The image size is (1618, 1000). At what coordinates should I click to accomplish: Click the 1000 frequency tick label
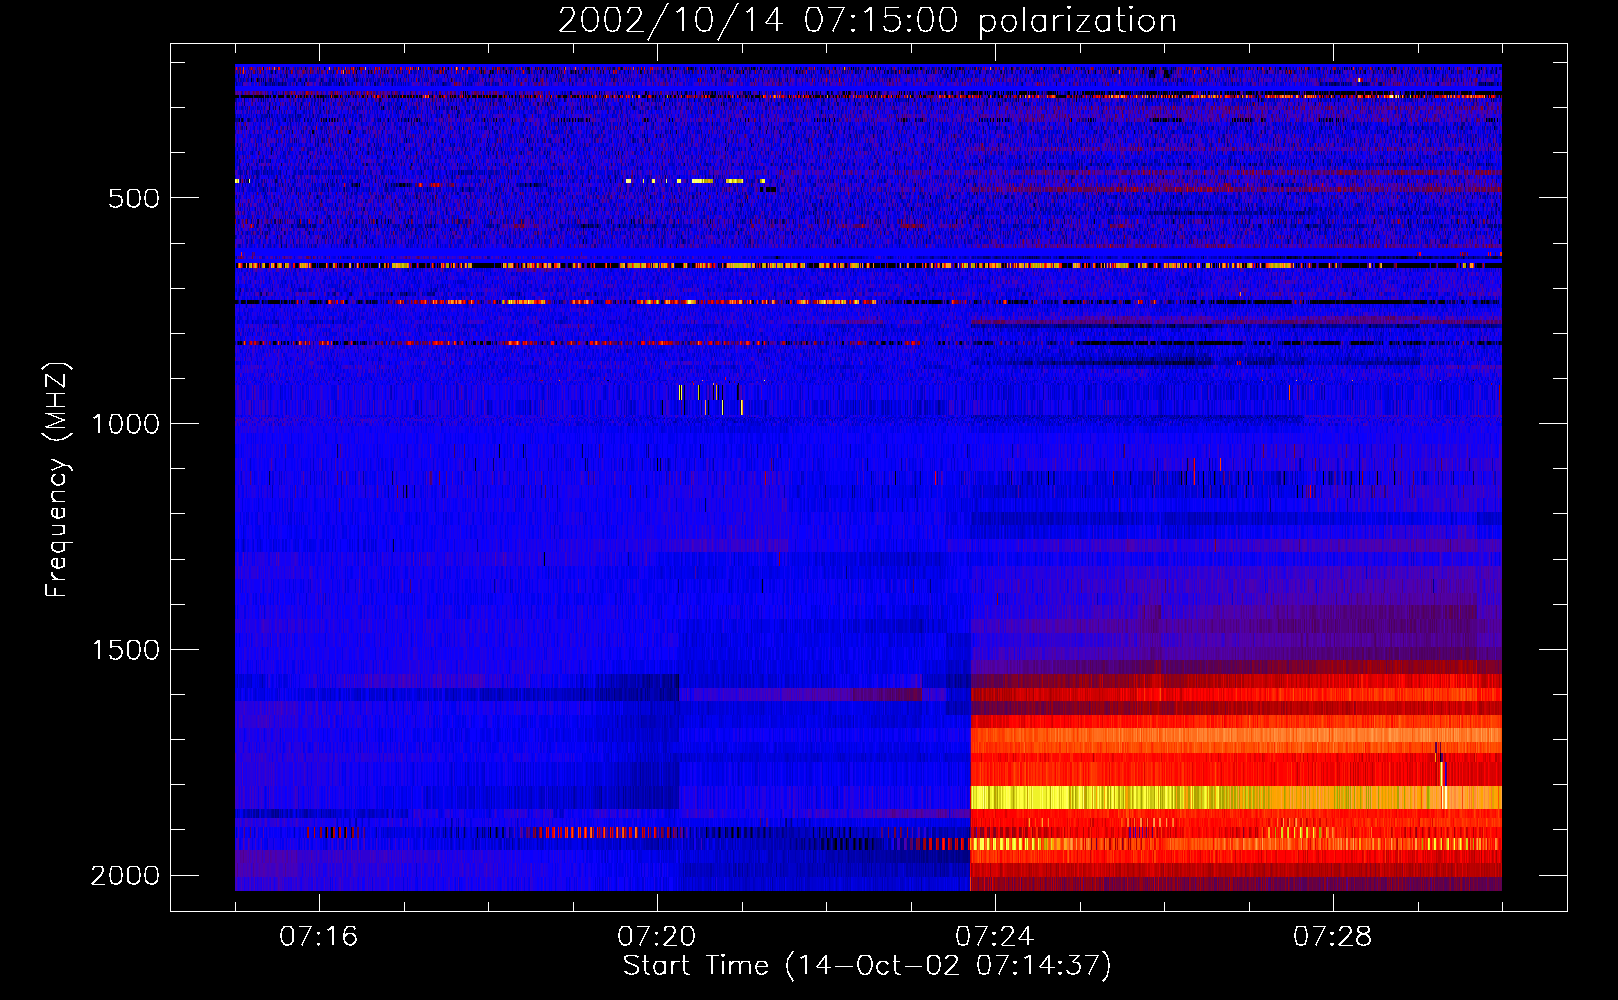125,424
